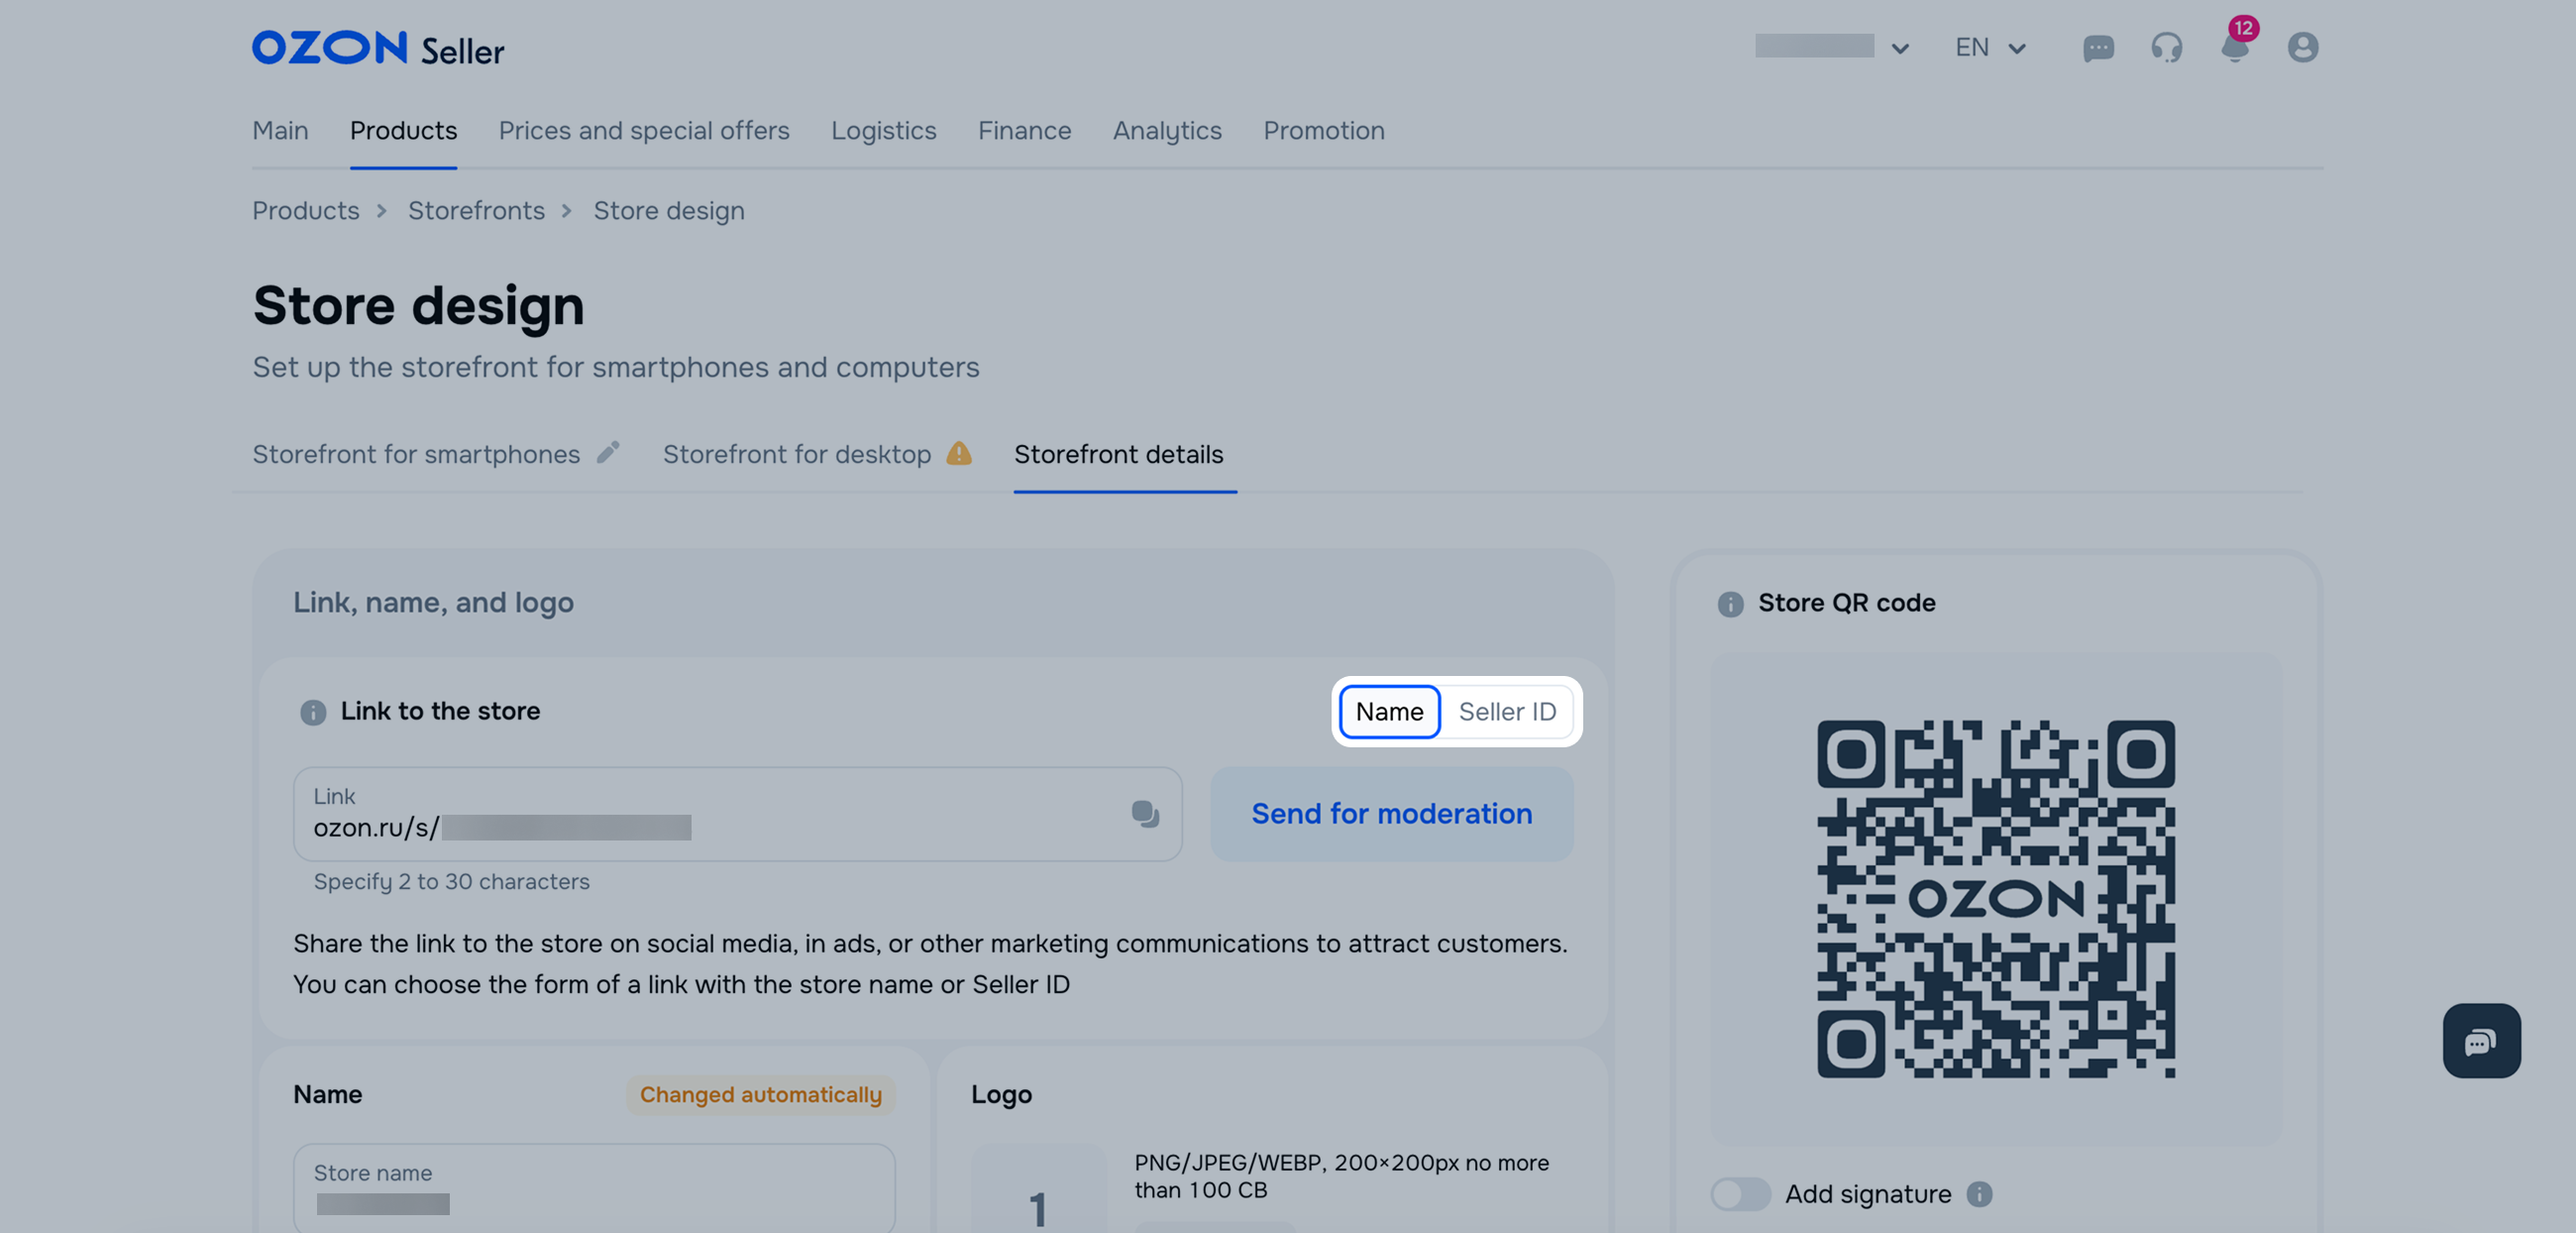
Task: Click Send for moderation button
Action: pos(1391,814)
